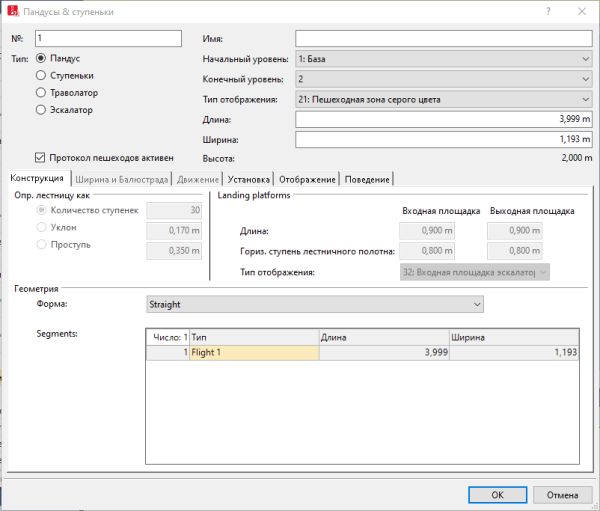Image resolution: width=600 pixels, height=511 pixels.
Task: Close the Пандусы & ступеньки dialog
Action: click(x=581, y=12)
